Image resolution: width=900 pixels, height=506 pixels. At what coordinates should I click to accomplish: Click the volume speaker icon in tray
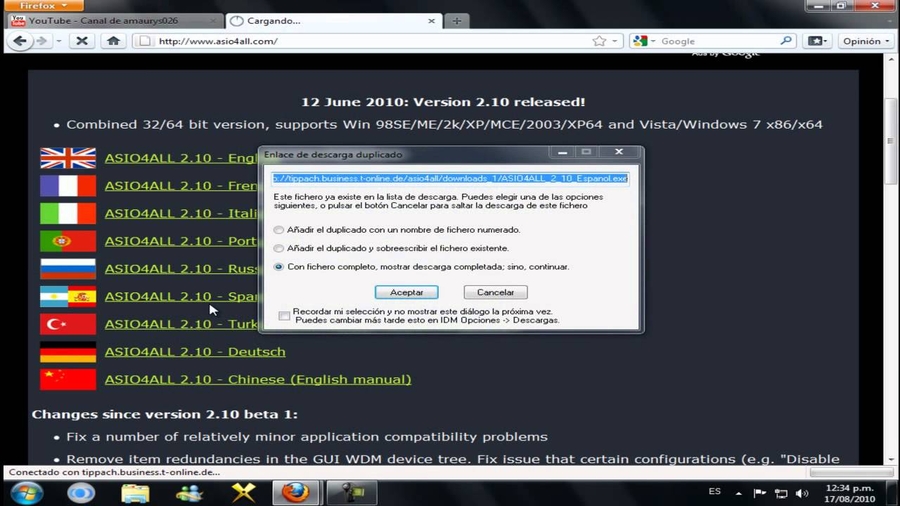click(x=802, y=493)
